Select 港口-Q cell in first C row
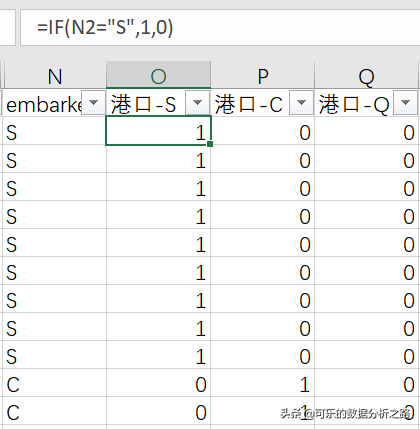This screenshot has width=420, height=429. tap(367, 383)
